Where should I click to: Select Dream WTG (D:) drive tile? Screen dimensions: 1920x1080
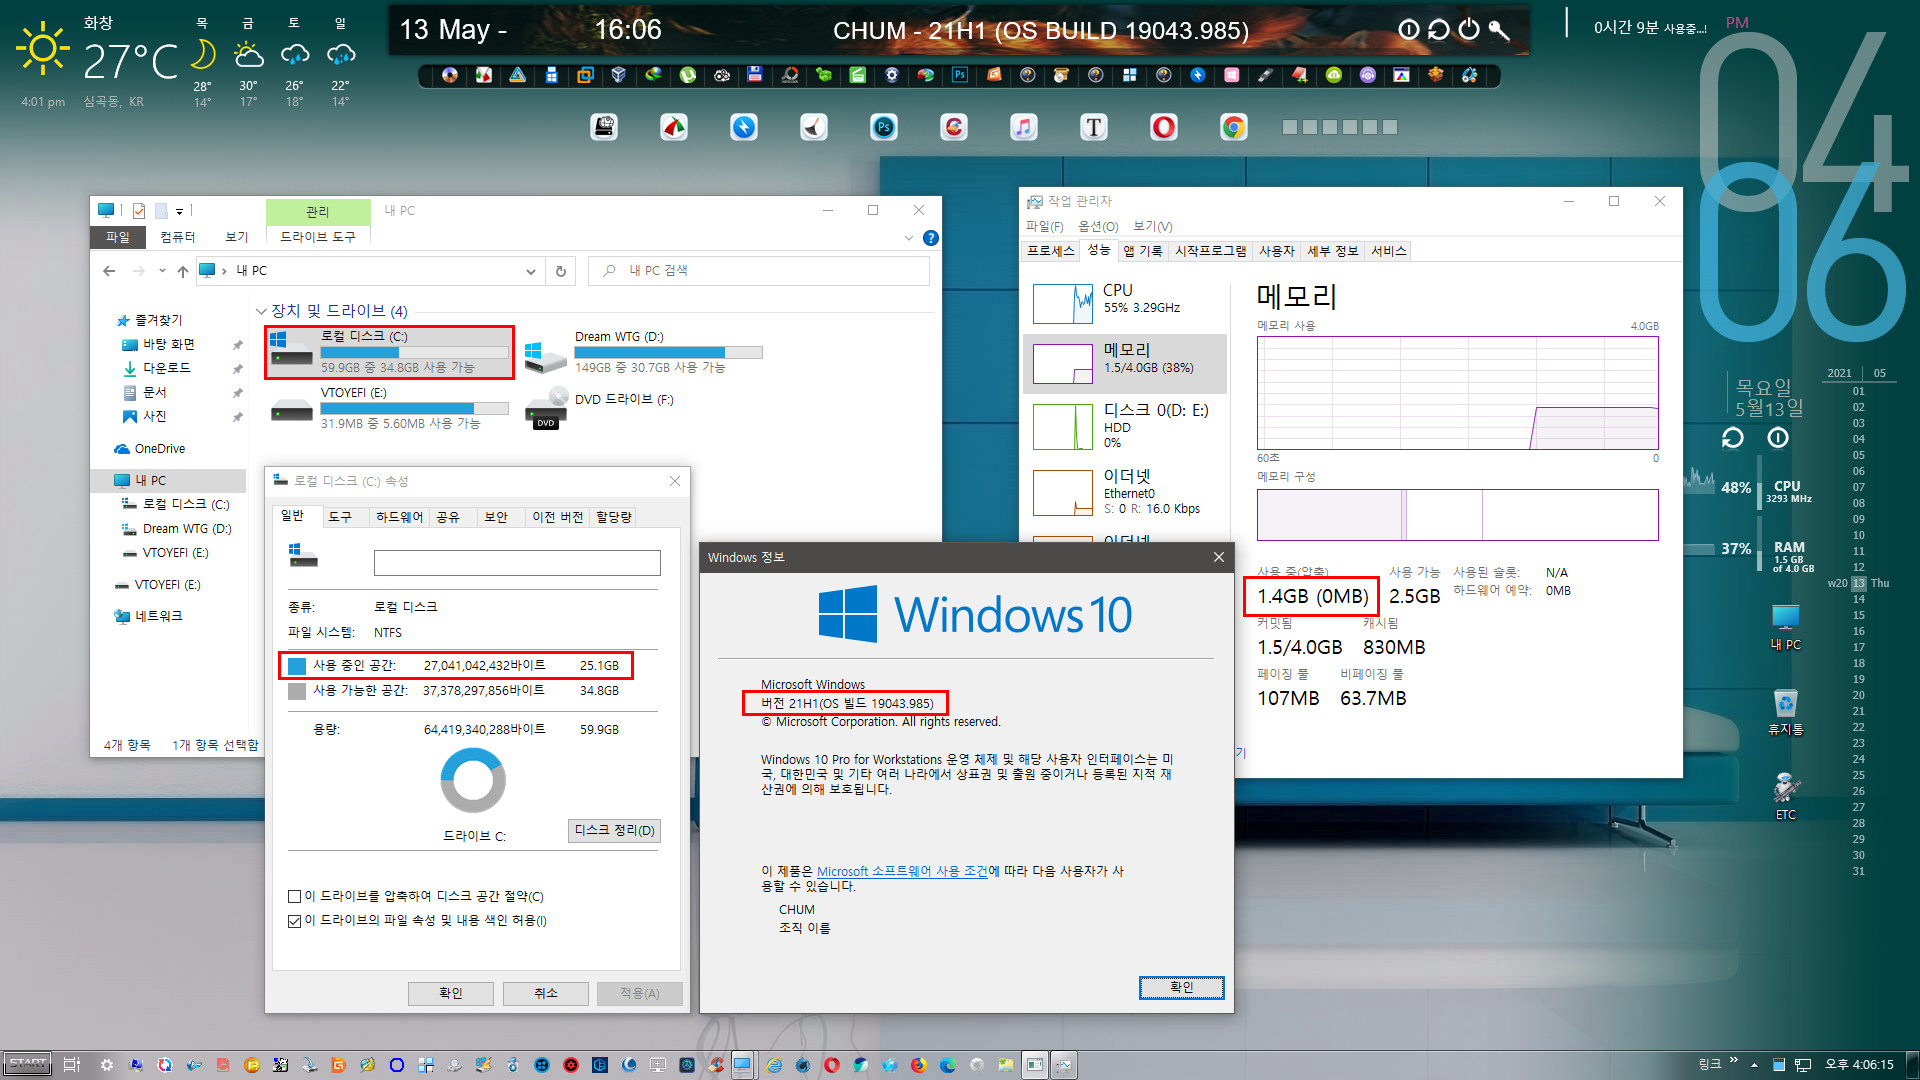[x=643, y=352]
